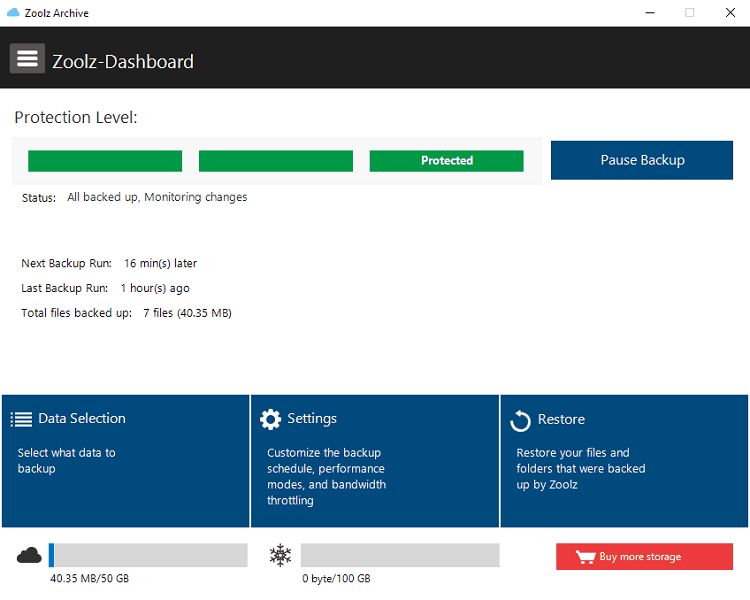Click the middle green protection level bar

coord(276,161)
